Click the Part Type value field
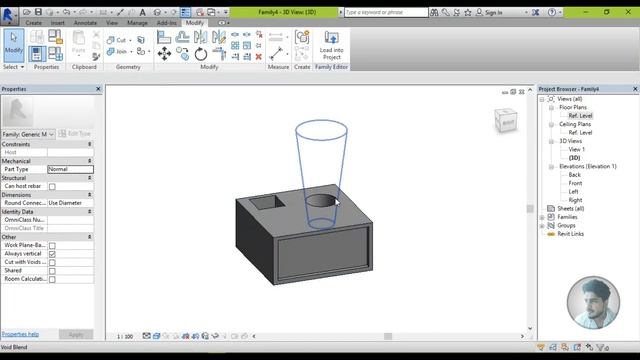The width and height of the screenshot is (640, 360). point(70,169)
